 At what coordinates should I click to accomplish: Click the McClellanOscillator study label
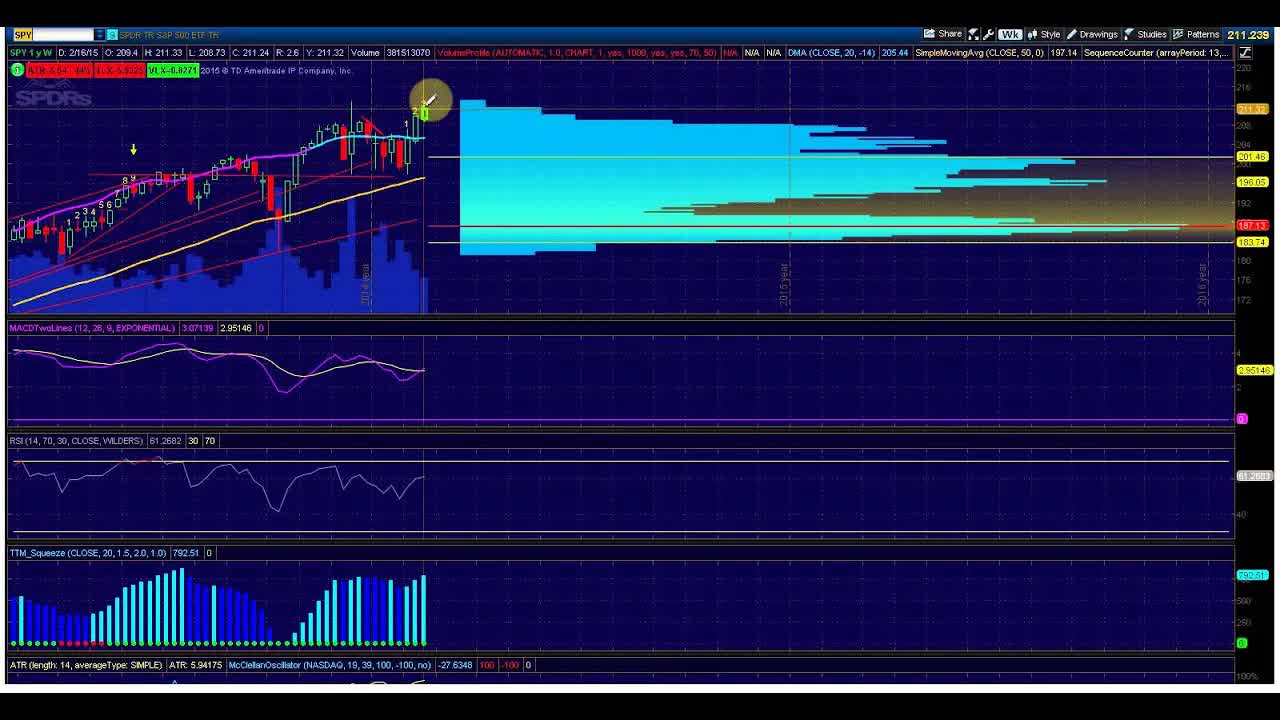[x=330, y=665]
